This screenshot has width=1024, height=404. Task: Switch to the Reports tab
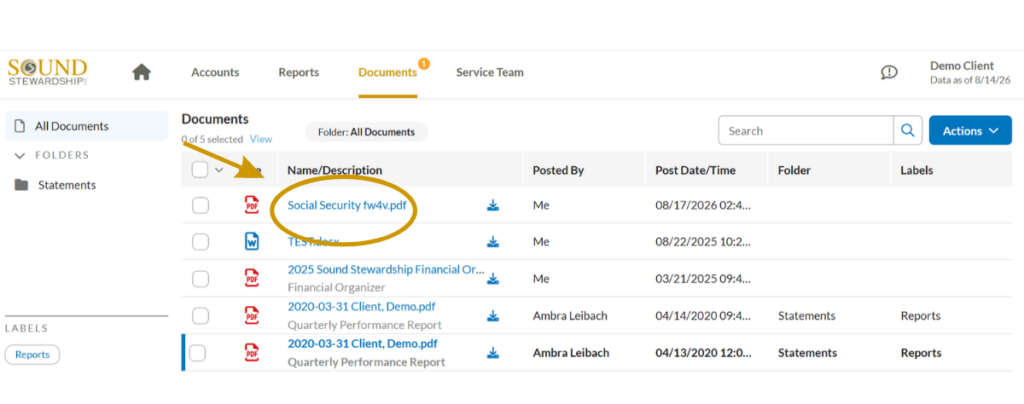click(x=298, y=72)
